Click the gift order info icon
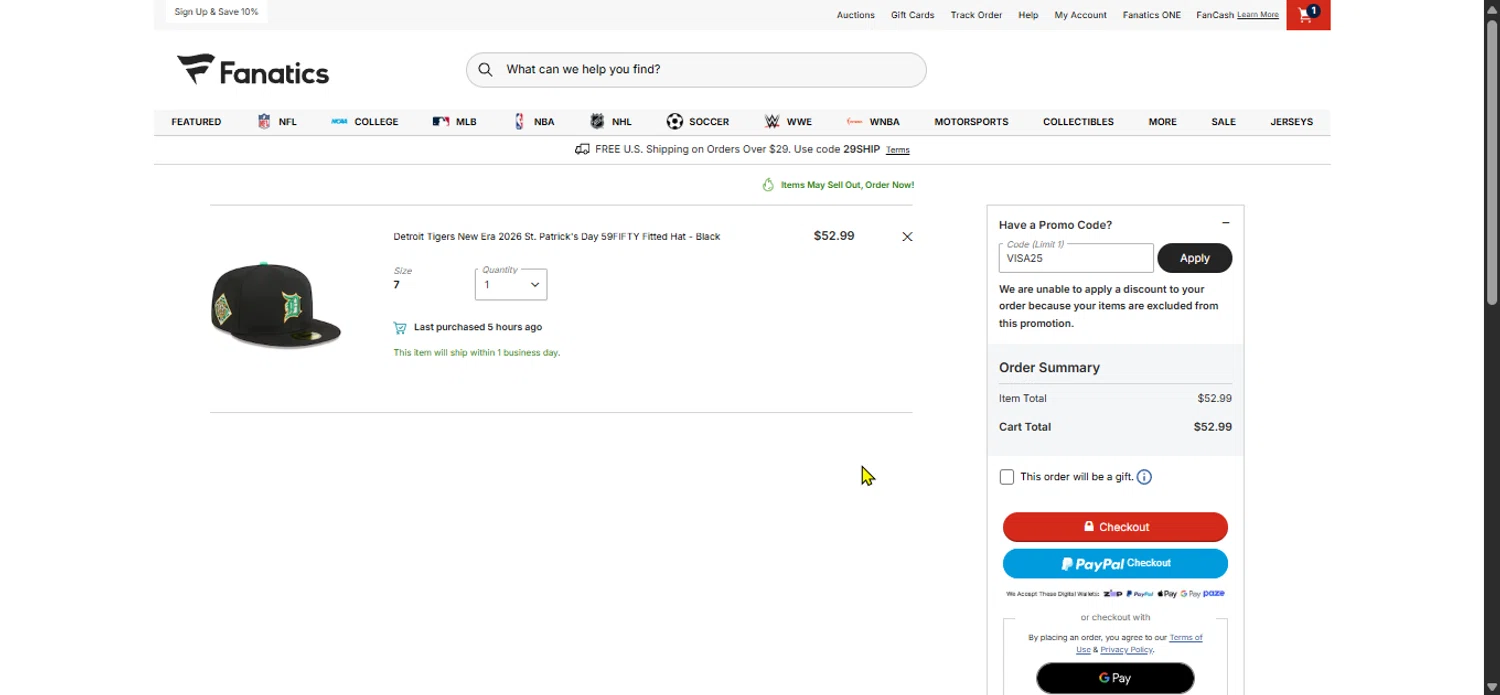The height and width of the screenshot is (695, 1500). (1144, 477)
